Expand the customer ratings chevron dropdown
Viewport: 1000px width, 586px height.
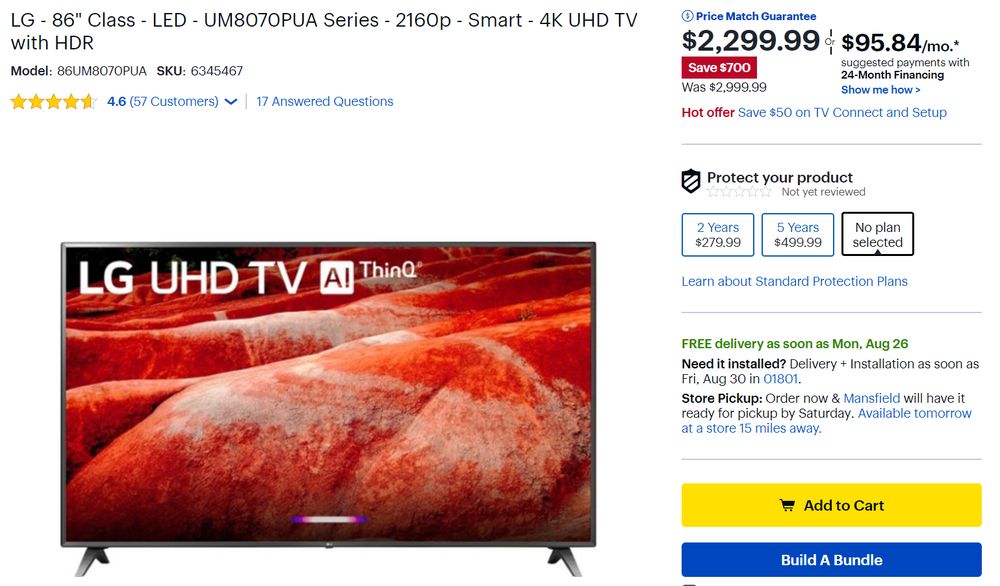click(x=231, y=102)
